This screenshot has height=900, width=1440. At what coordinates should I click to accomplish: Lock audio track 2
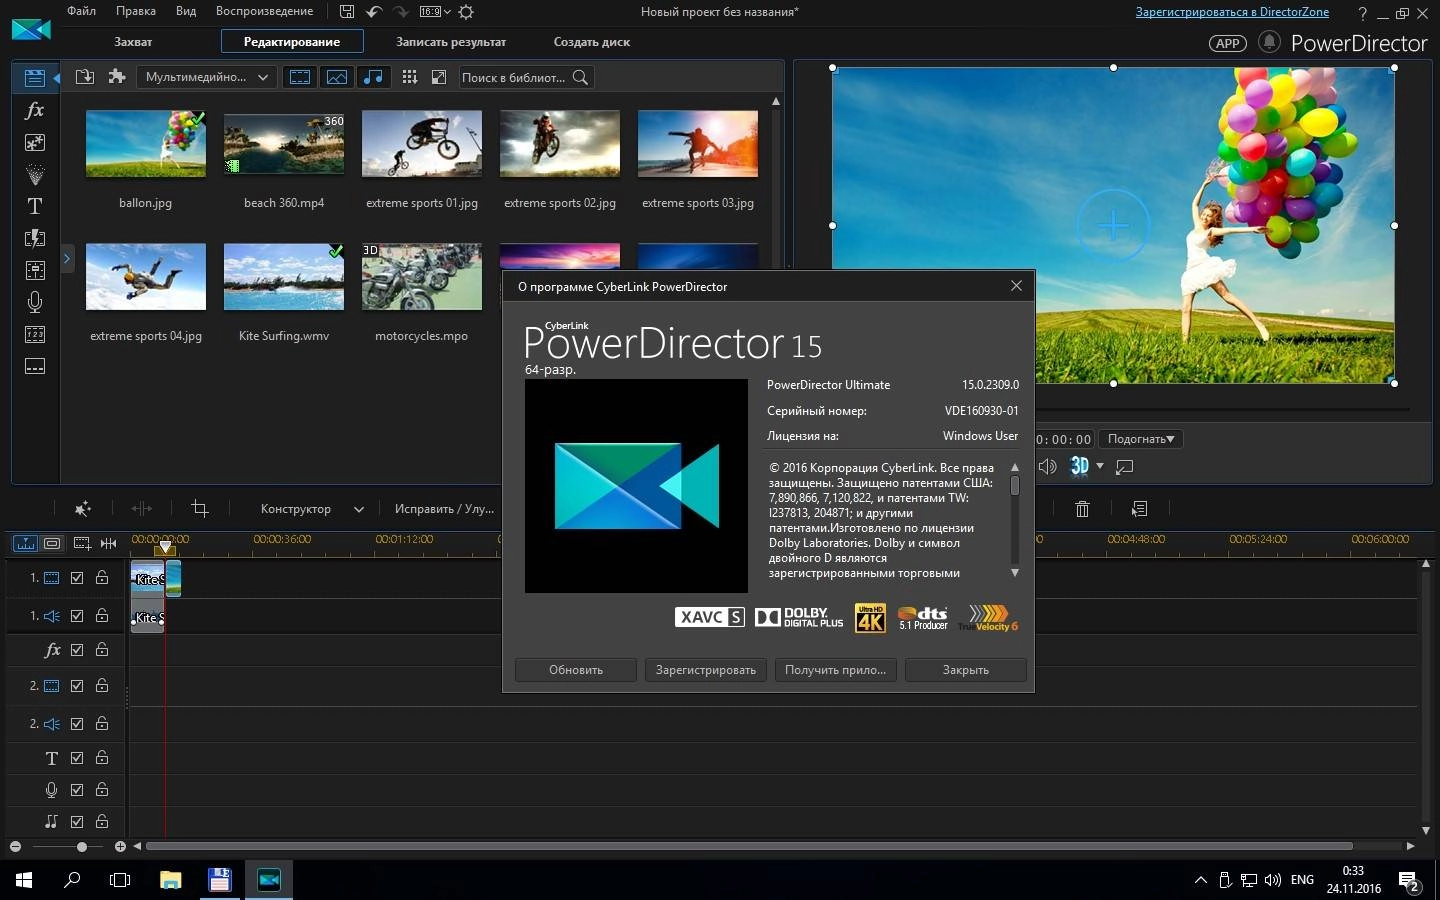click(102, 723)
